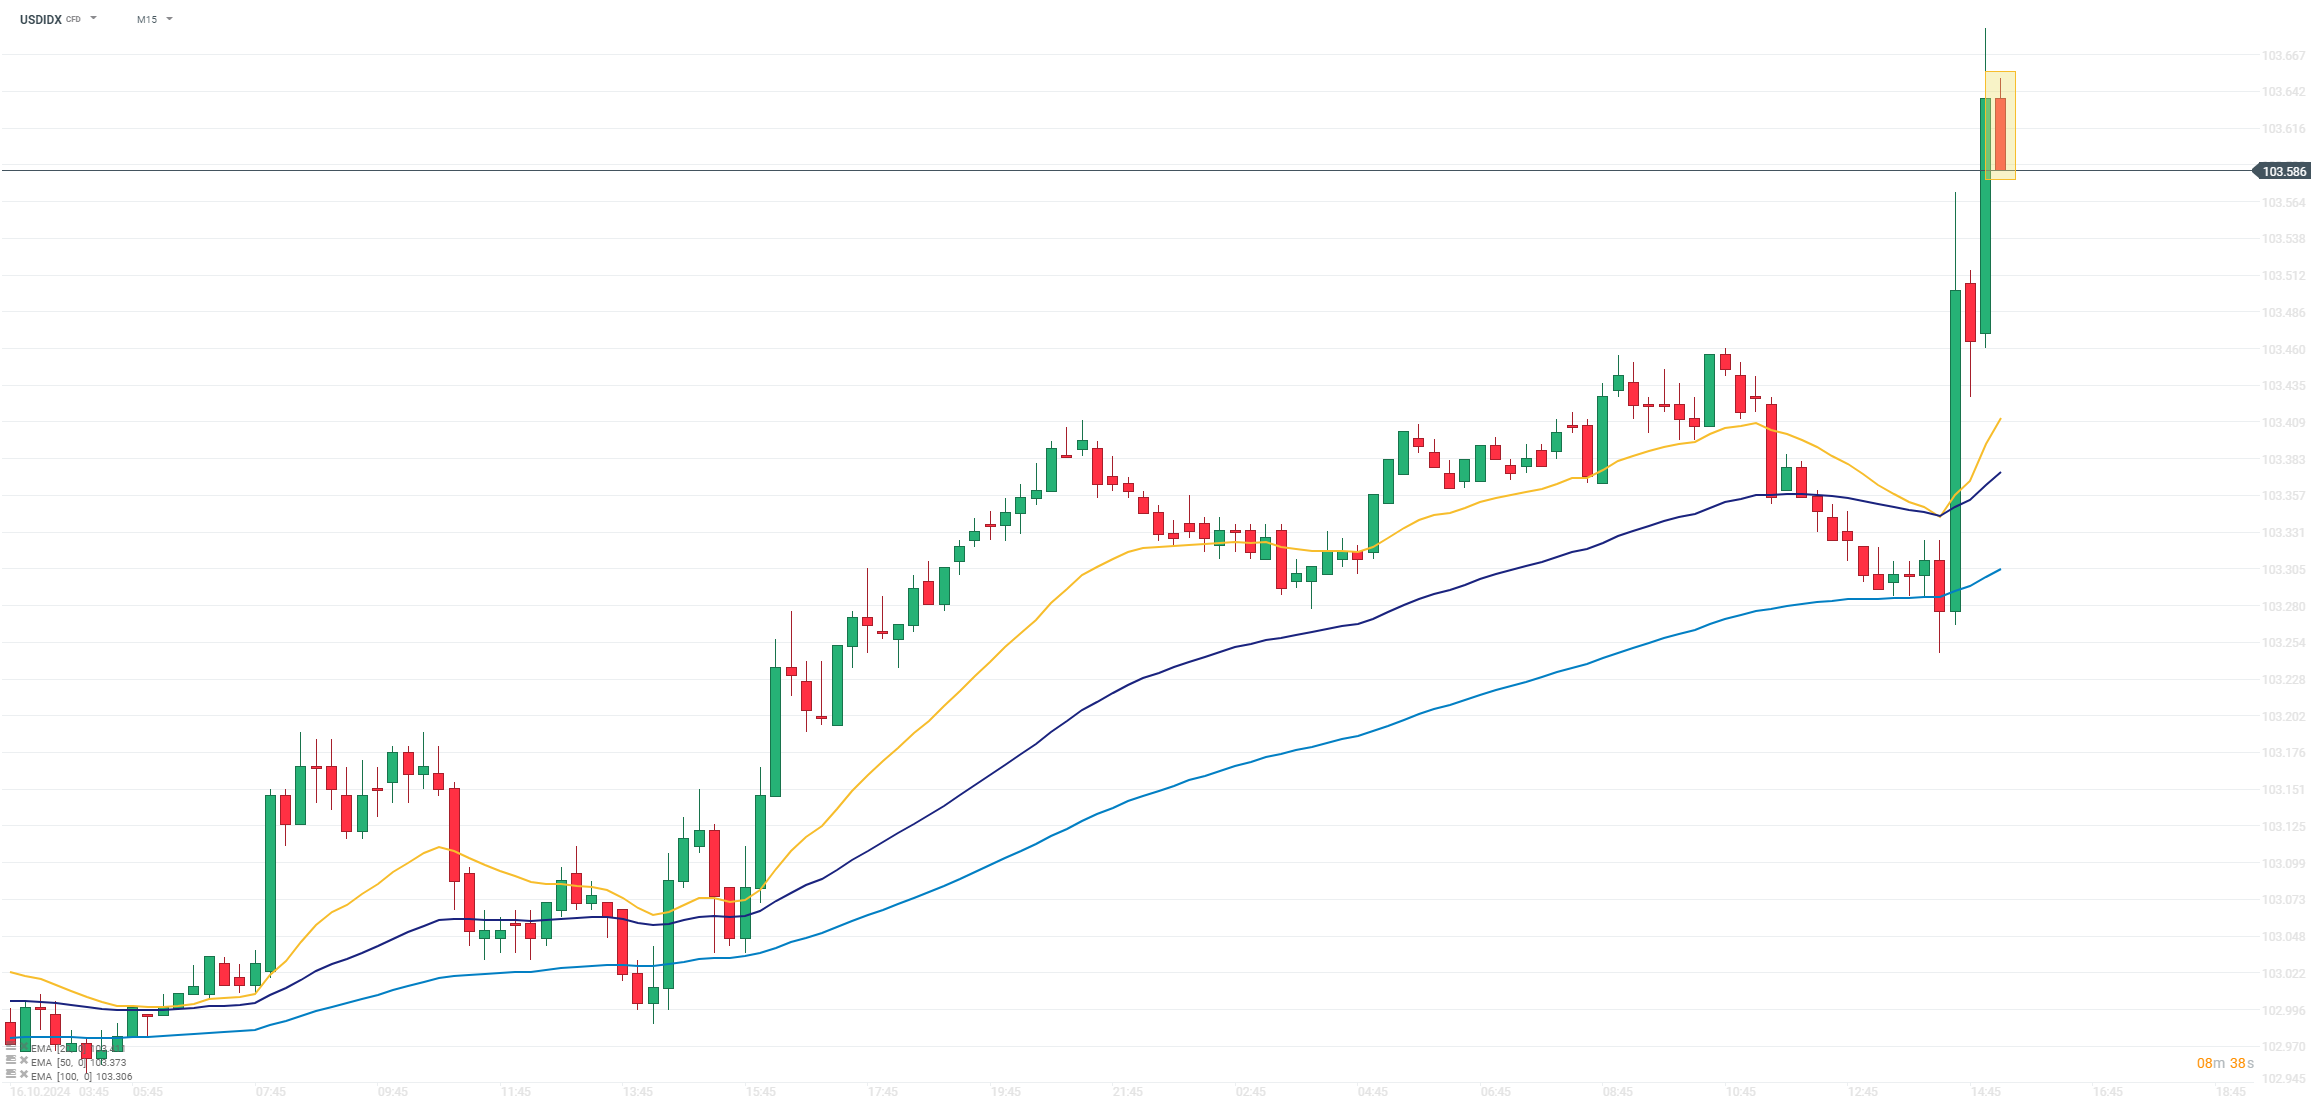Viewport: 2322px width, 1108px height.
Task: Open settings icon for EMA 20 indicator
Action: 11,1048
